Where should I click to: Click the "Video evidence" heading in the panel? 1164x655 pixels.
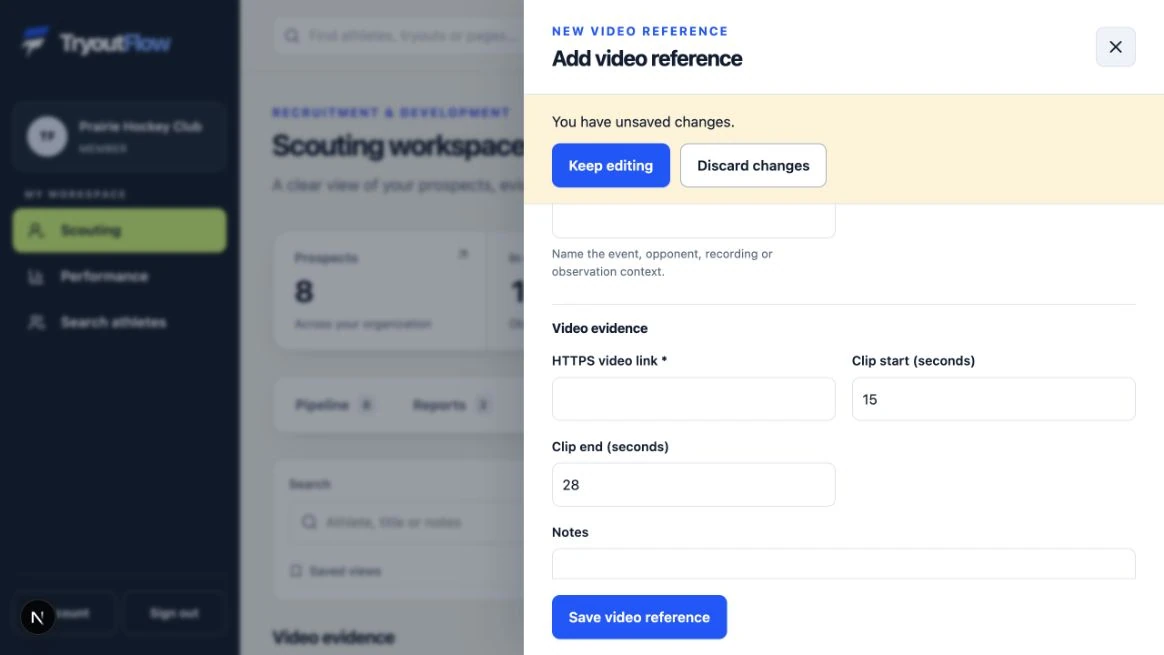click(x=599, y=328)
